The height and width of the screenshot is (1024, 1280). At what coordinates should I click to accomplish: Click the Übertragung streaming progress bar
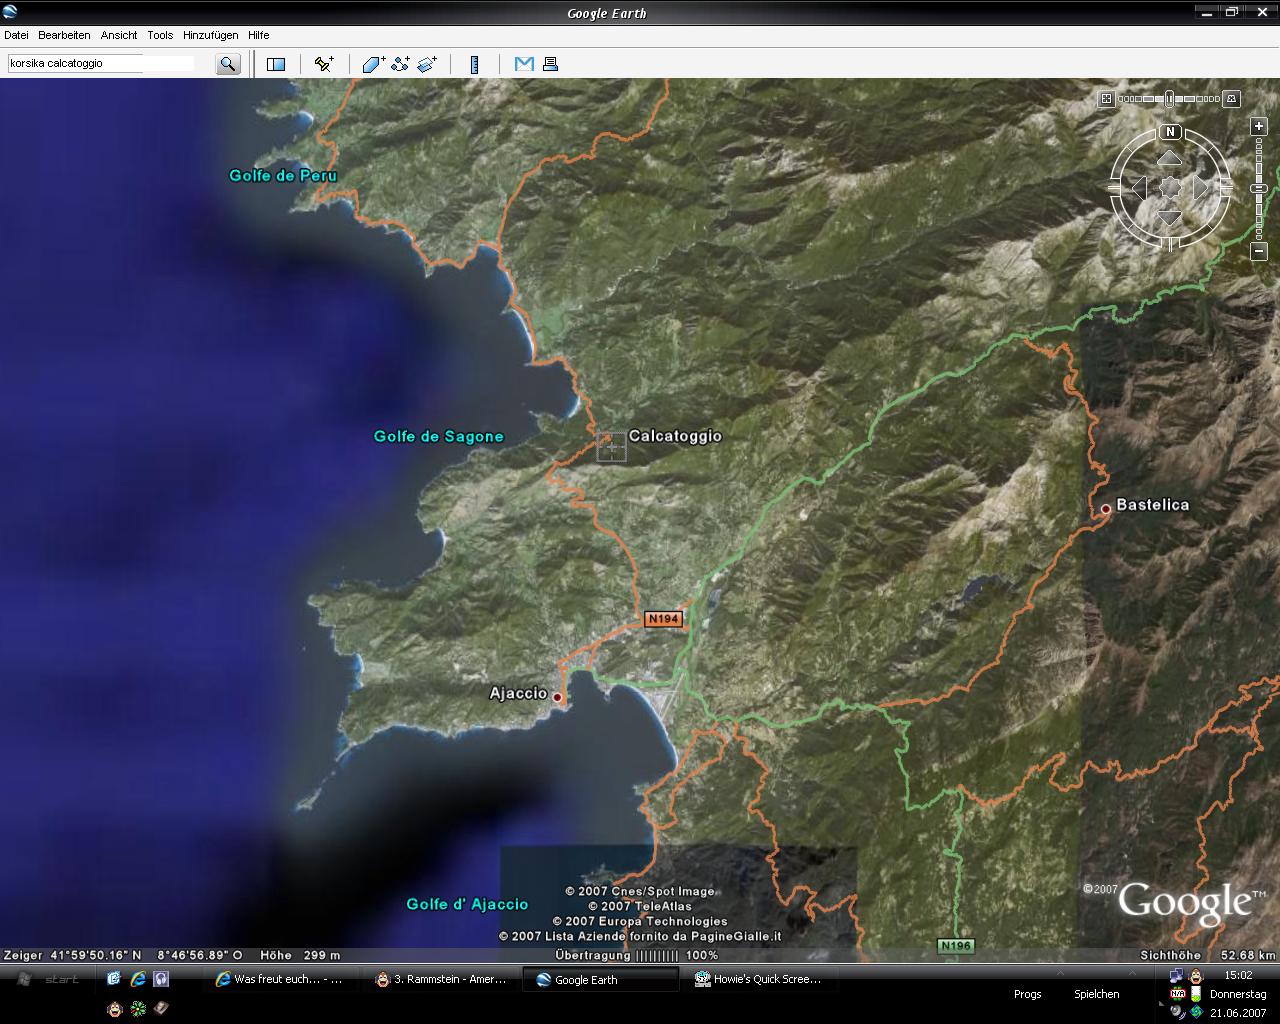[656, 956]
